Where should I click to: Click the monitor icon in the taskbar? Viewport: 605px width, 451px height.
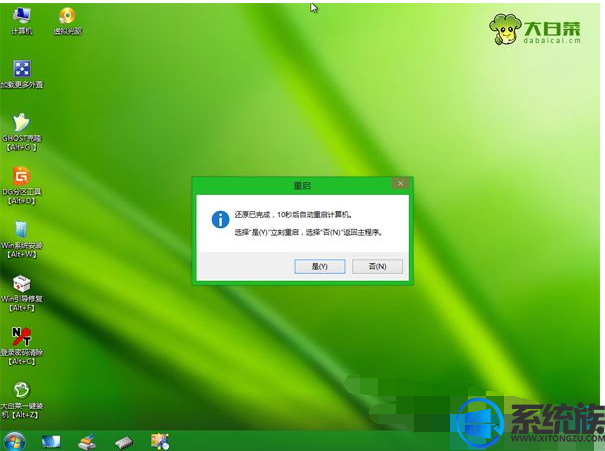pos(51,441)
